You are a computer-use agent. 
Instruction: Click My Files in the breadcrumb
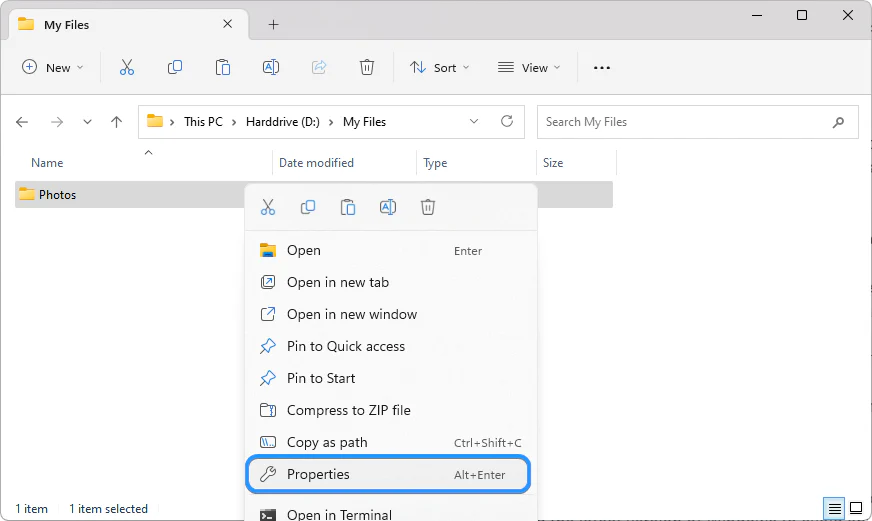coord(364,122)
